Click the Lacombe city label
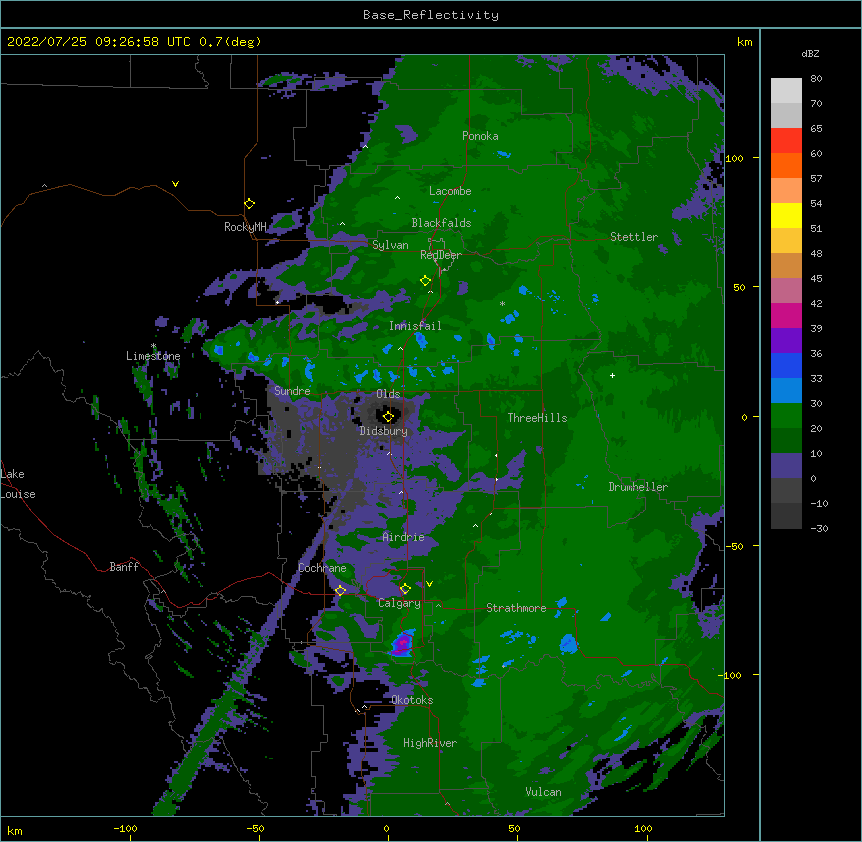 450,191
